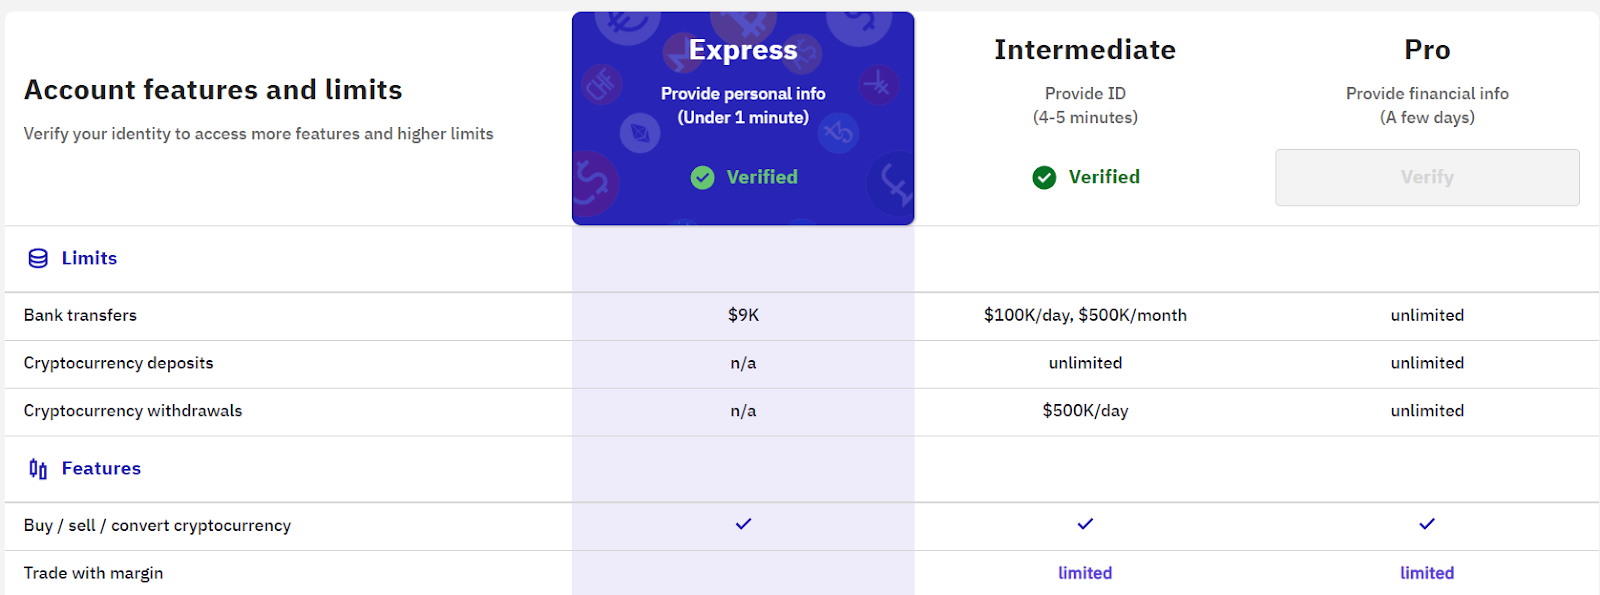Click the Express $9K bank transfer limit
The height and width of the screenshot is (595, 1600).
(x=743, y=315)
